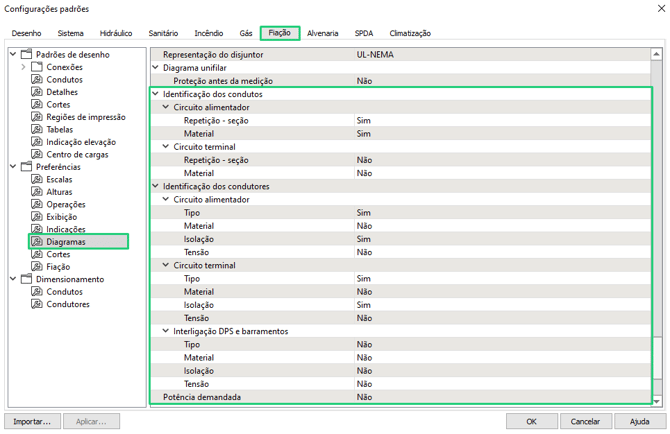The image size is (670, 434).
Task: Click the scrollbar down arrow
Action: coord(657,401)
